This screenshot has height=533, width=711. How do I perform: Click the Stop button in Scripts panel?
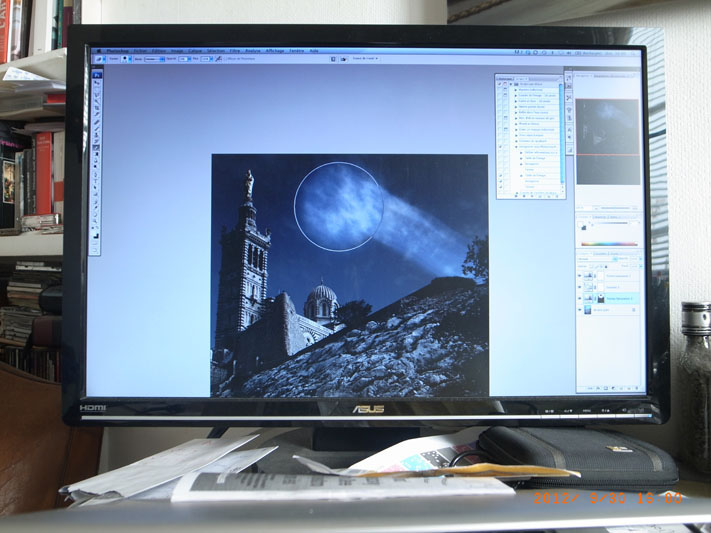tap(516, 196)
